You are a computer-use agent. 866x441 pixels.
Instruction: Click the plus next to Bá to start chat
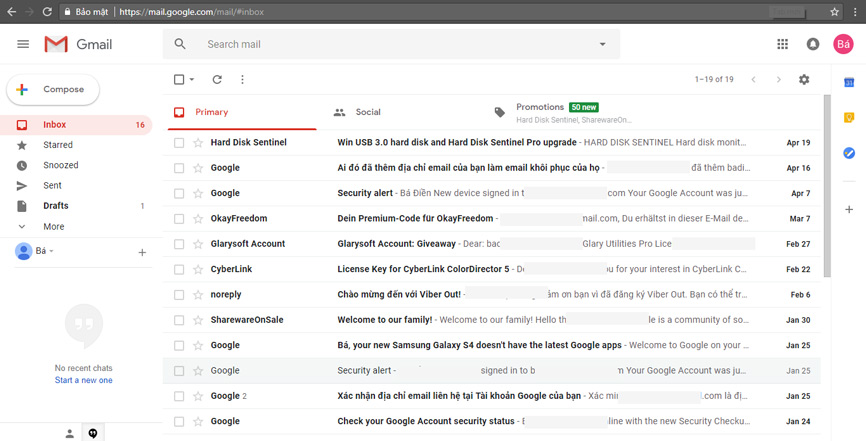142,253
